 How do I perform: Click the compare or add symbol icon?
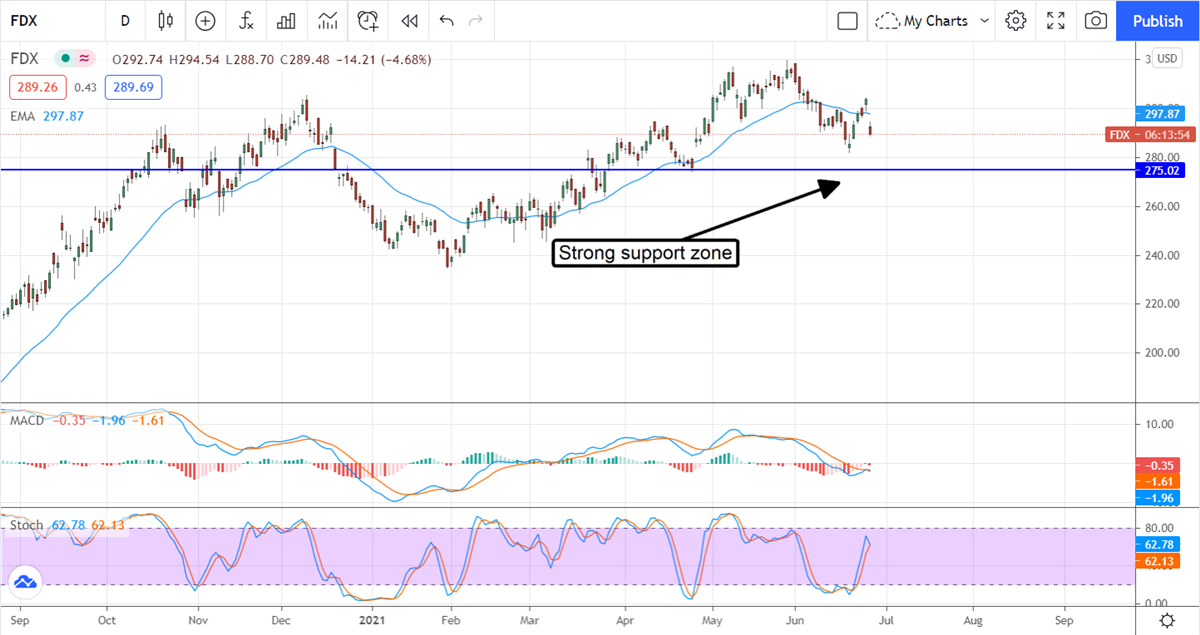(x=205, y=20)
